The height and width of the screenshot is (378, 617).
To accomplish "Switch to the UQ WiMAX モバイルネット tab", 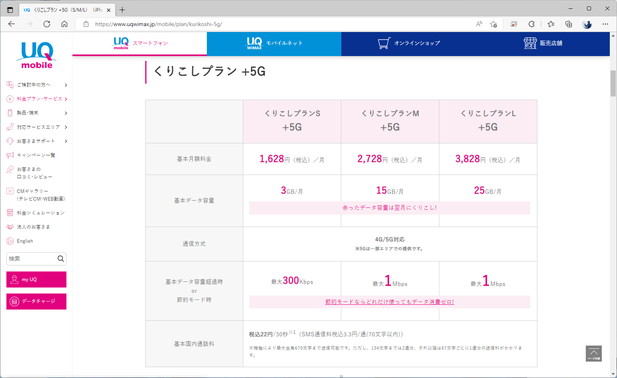I will pyautogui.click(x=274, y=43).
